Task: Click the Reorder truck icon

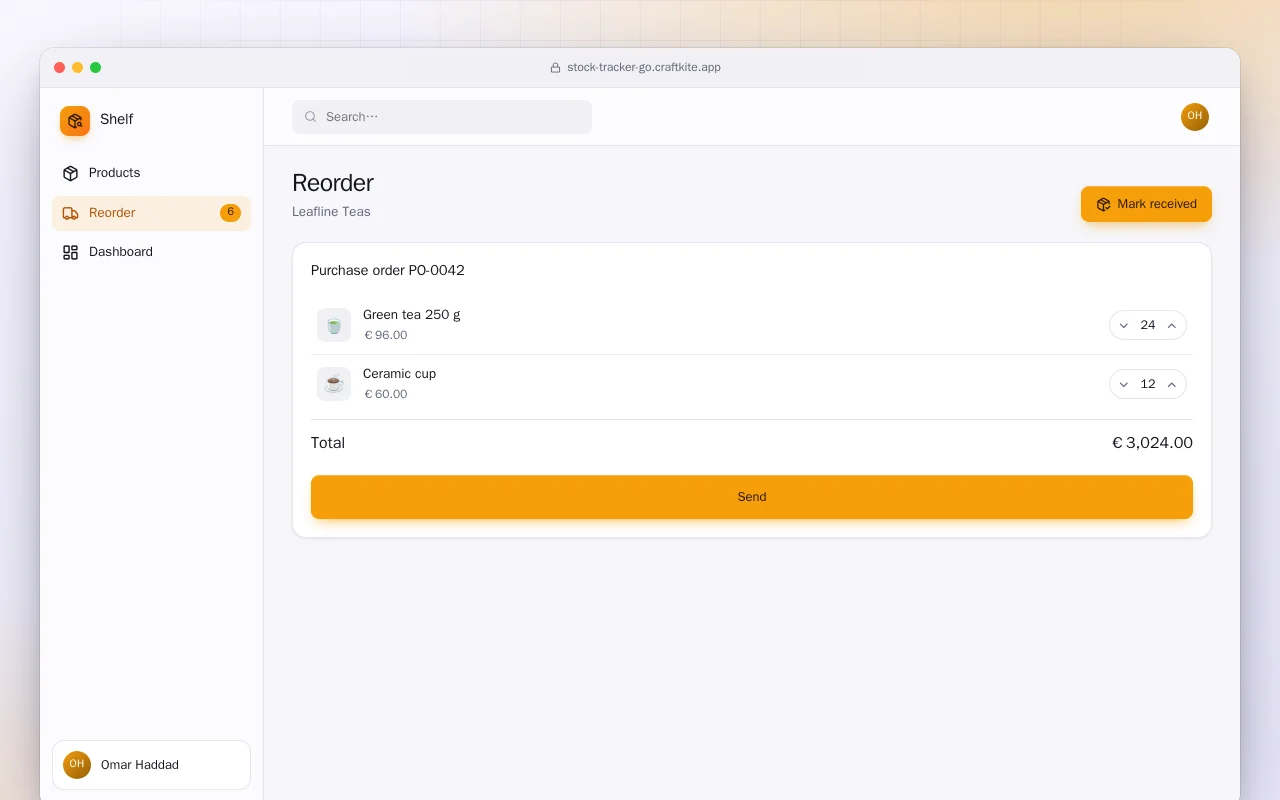Action: [70, 213]
